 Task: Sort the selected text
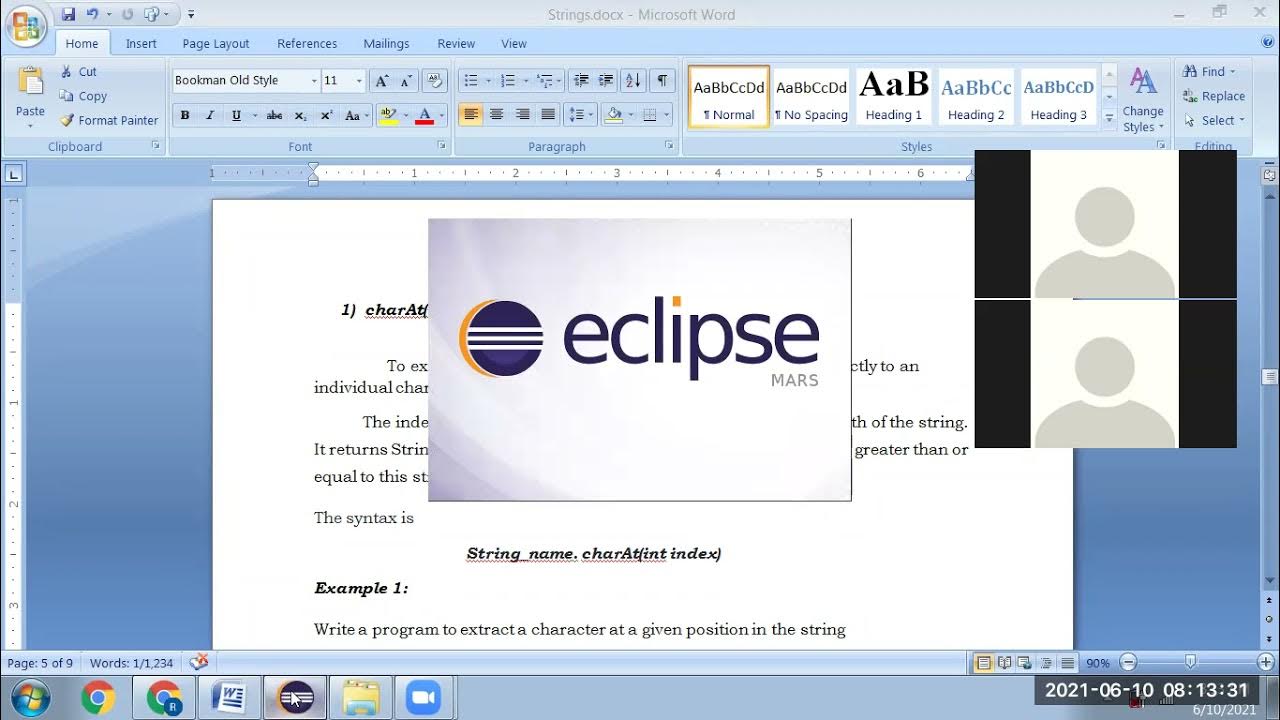tap(633, 81)
